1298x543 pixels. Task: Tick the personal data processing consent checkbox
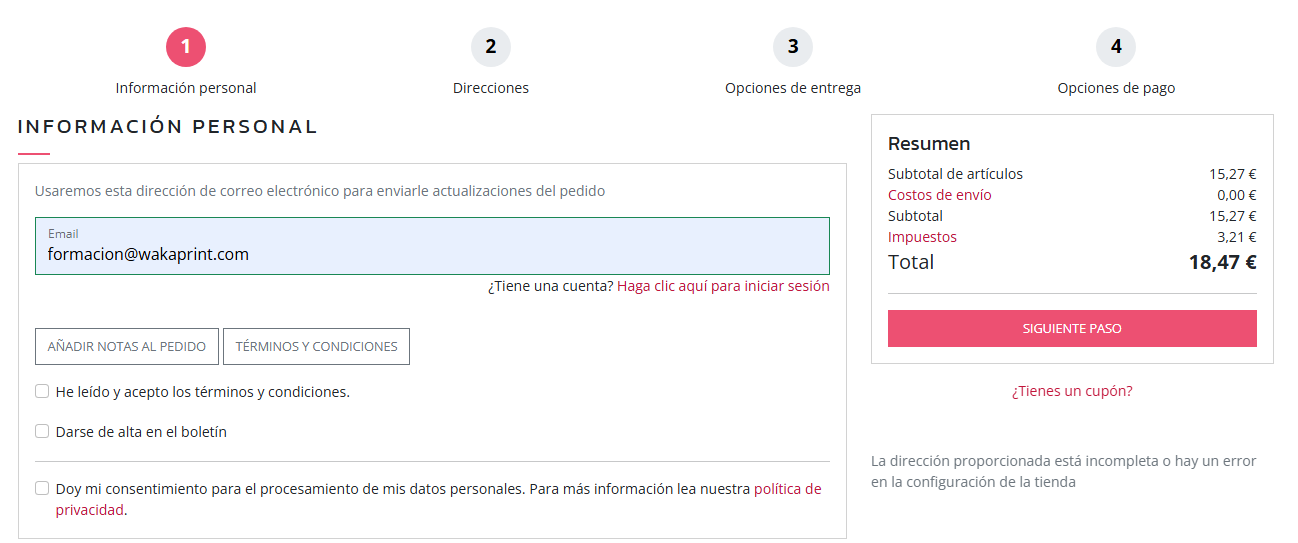click(x=42, y=489)
